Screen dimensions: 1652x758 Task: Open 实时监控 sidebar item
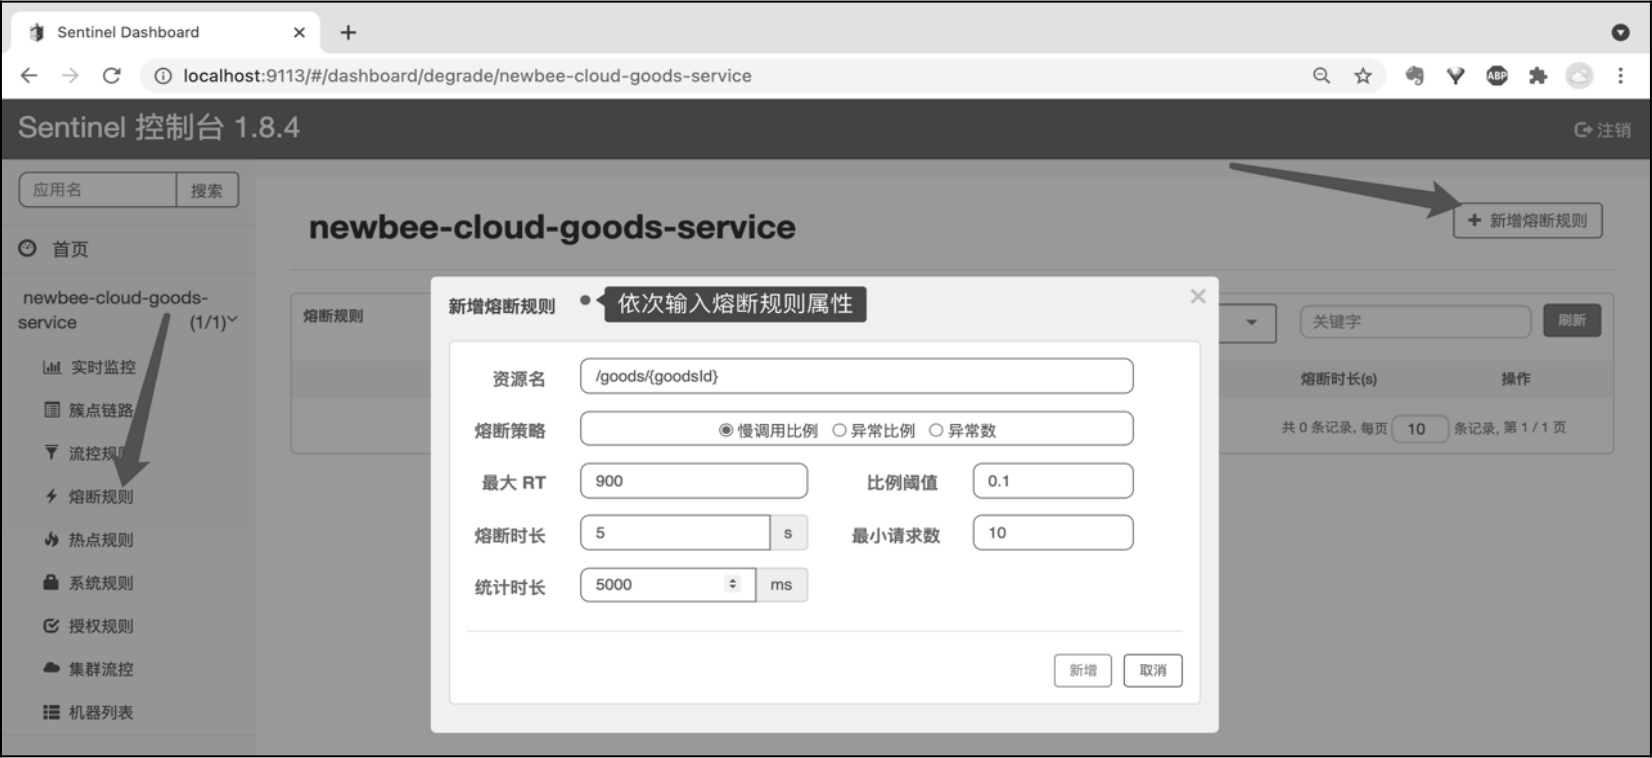(89, 367)
